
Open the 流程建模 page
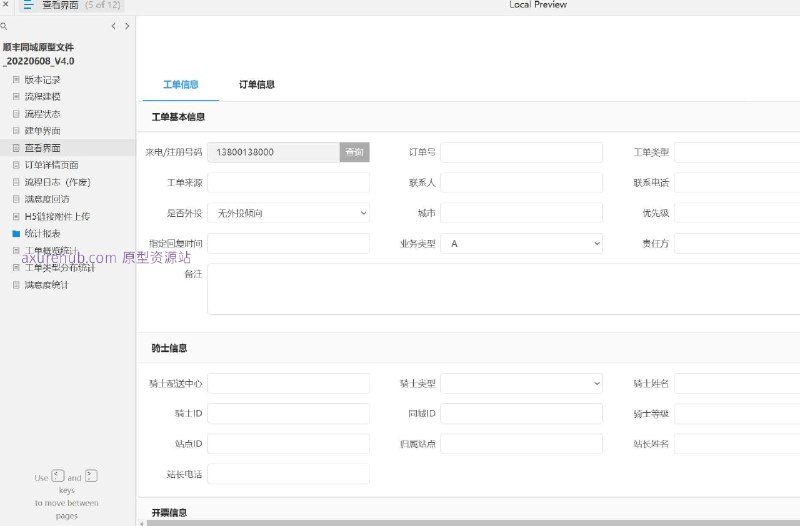pyautogui.click(x=42, y=96)
